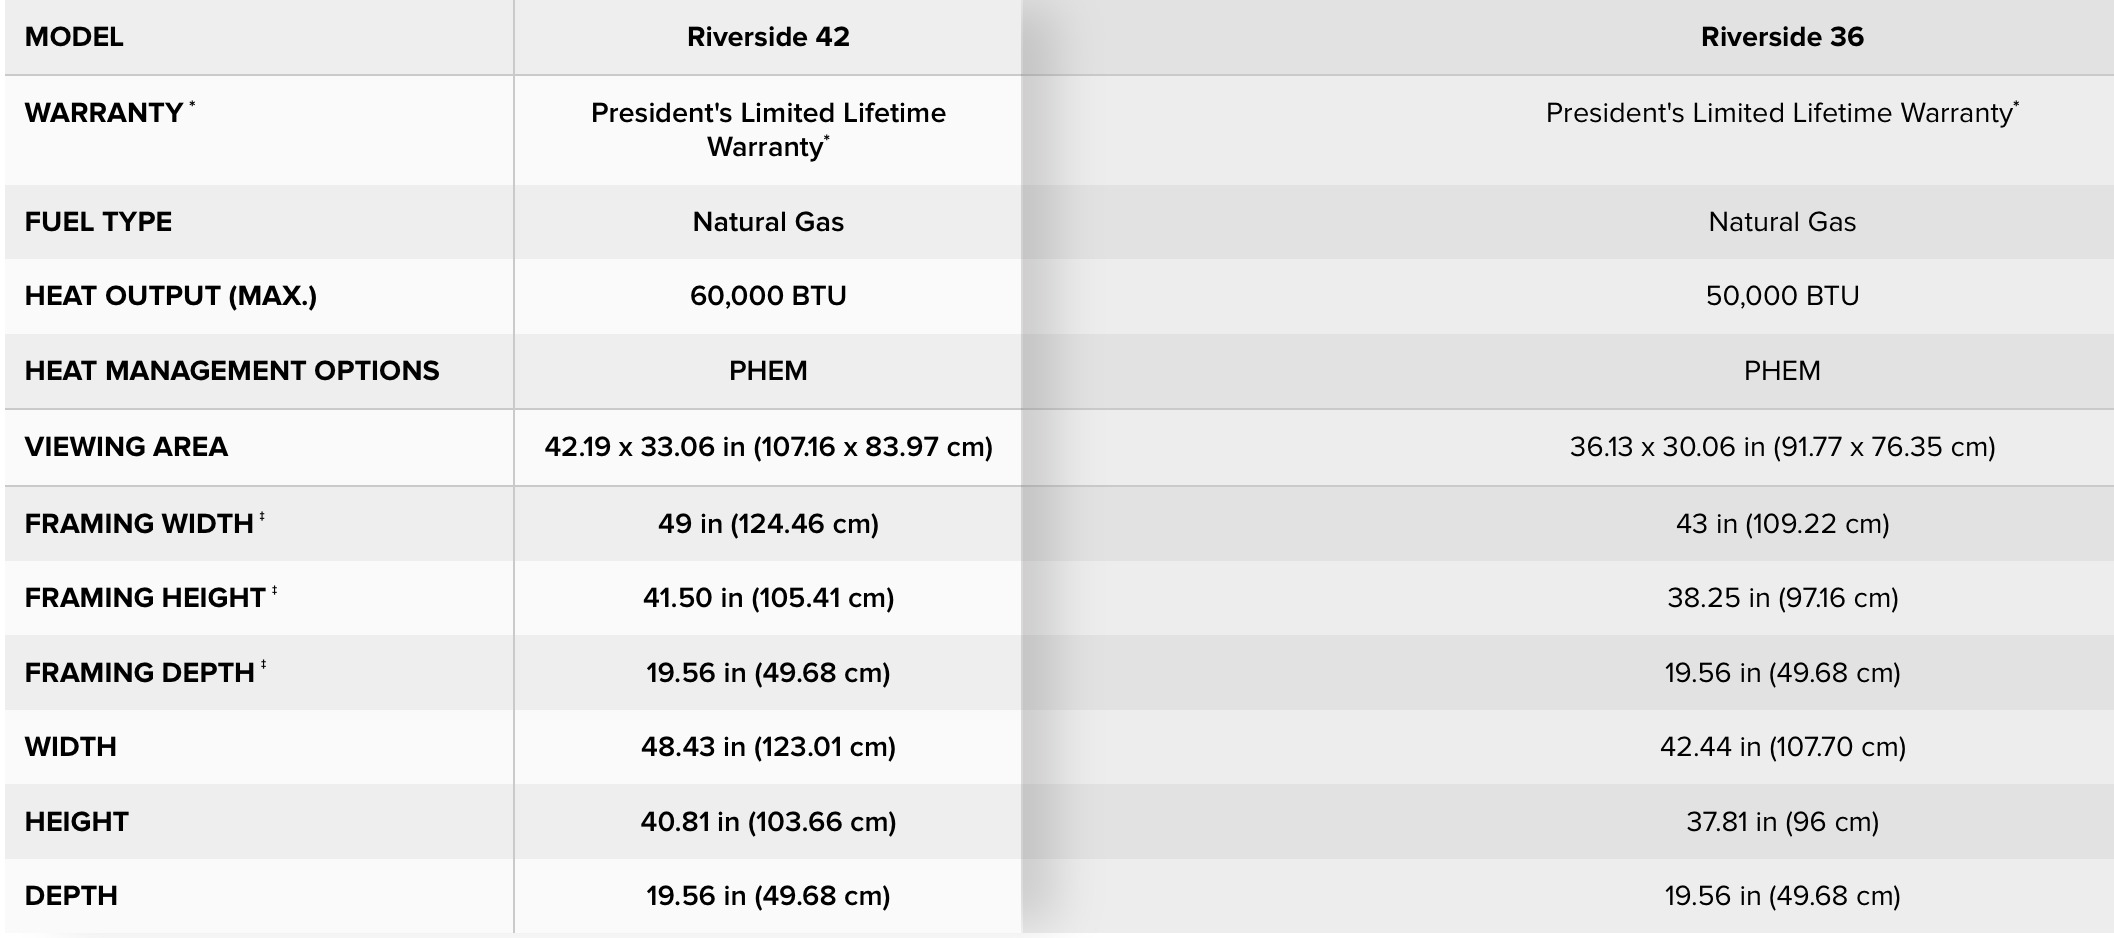
Task: Select the 42.19 x 33.06 in viewing area
Action: pos(768,447)
